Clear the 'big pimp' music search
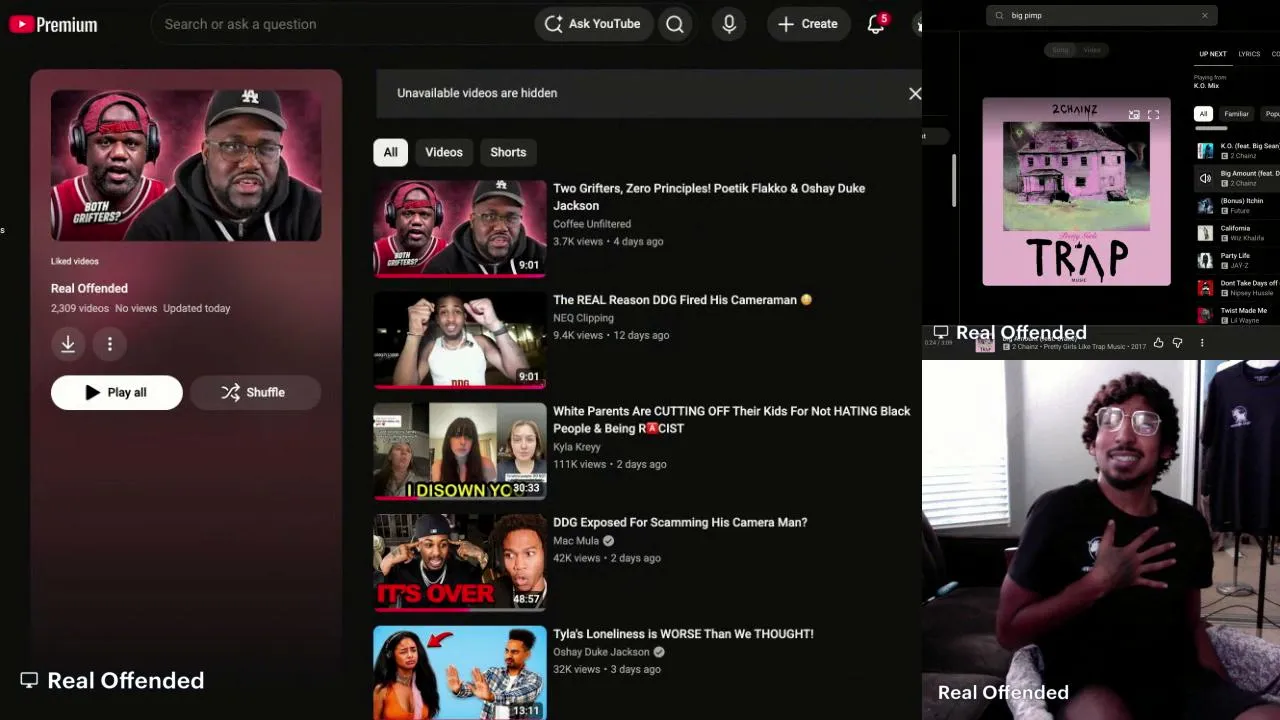Image resolution: width=1280 pixels, height=720 pixels. pyautogui.click(x=1204, y=15)
